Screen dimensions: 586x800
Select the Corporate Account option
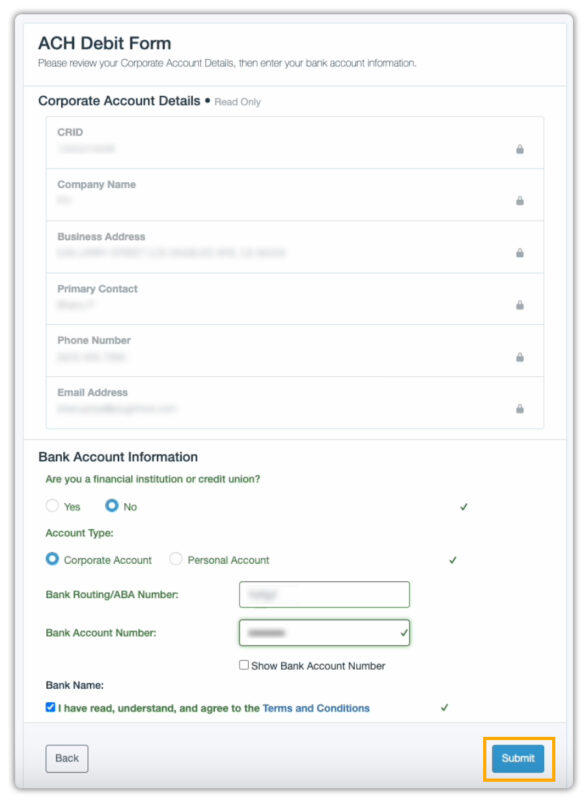tap(55, 560)
